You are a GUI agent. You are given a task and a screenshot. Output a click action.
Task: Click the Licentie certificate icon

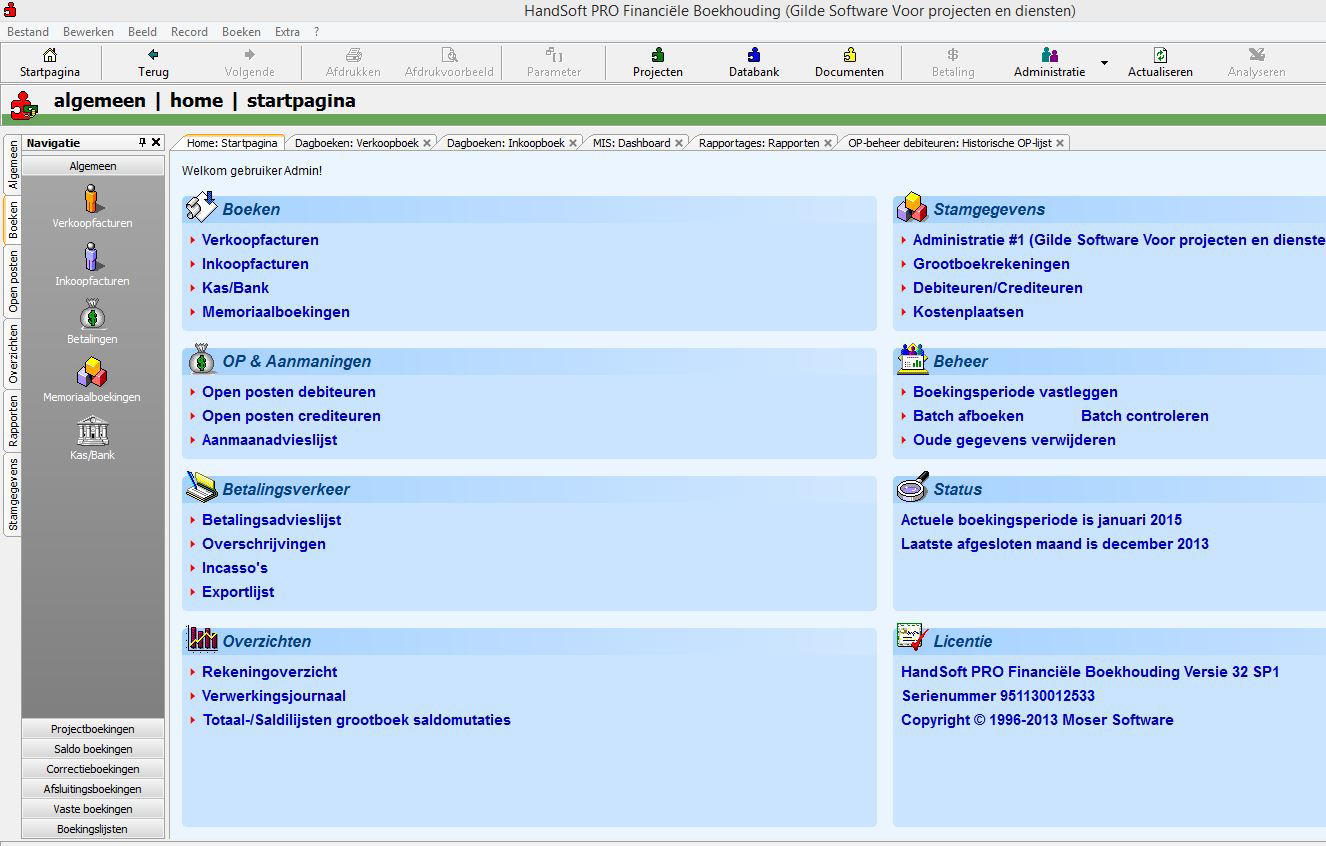[x=912, y=638]
